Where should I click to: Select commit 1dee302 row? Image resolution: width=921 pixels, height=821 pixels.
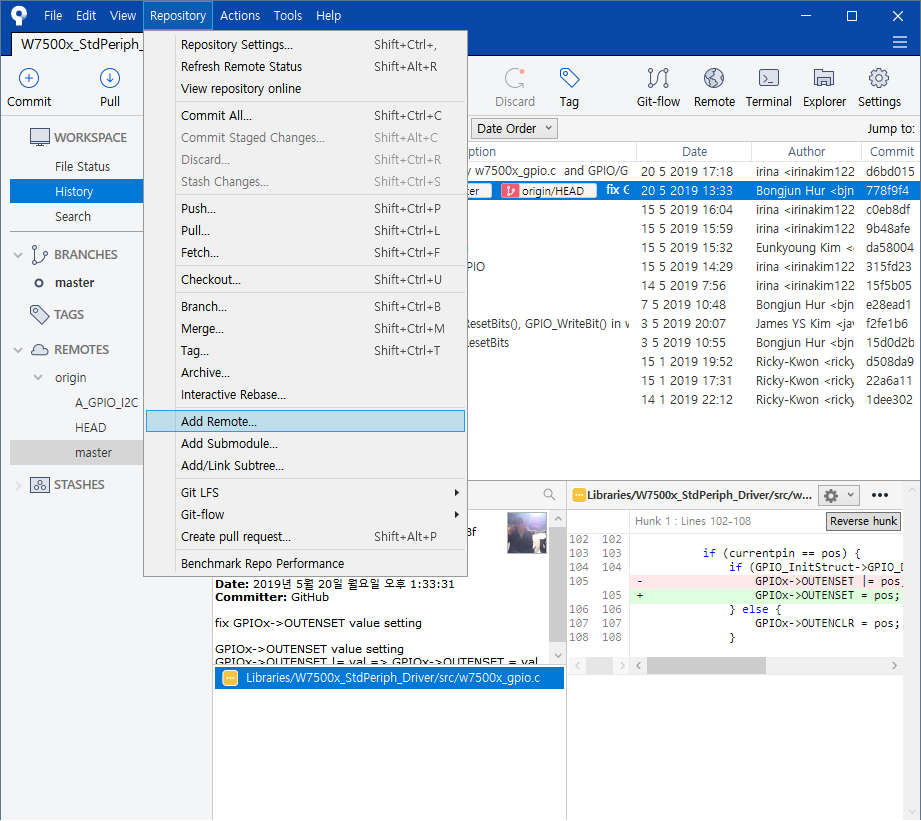(x=694, y=400)
